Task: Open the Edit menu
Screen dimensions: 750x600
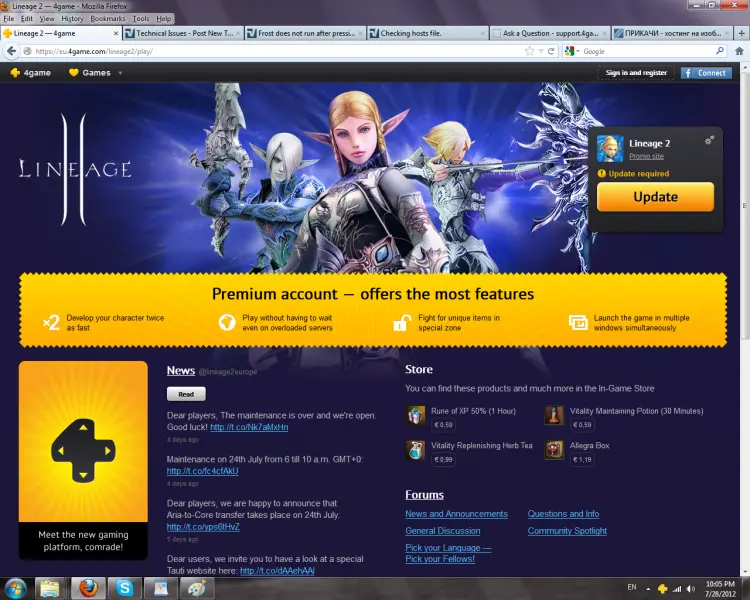Action: coord(27,19)
